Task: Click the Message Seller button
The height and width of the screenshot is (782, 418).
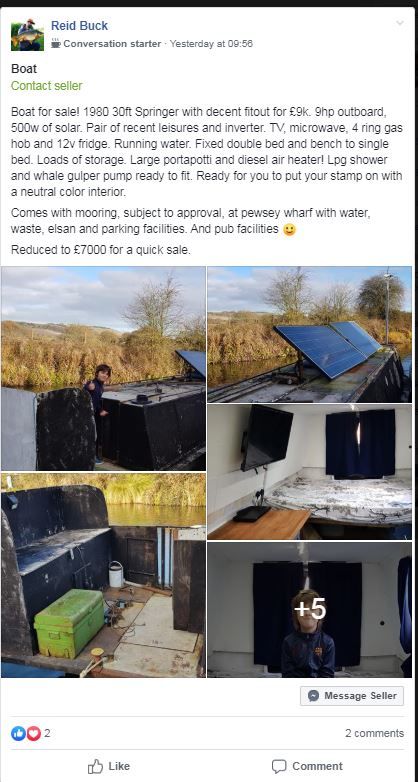Action: click(x=352, y=696)
